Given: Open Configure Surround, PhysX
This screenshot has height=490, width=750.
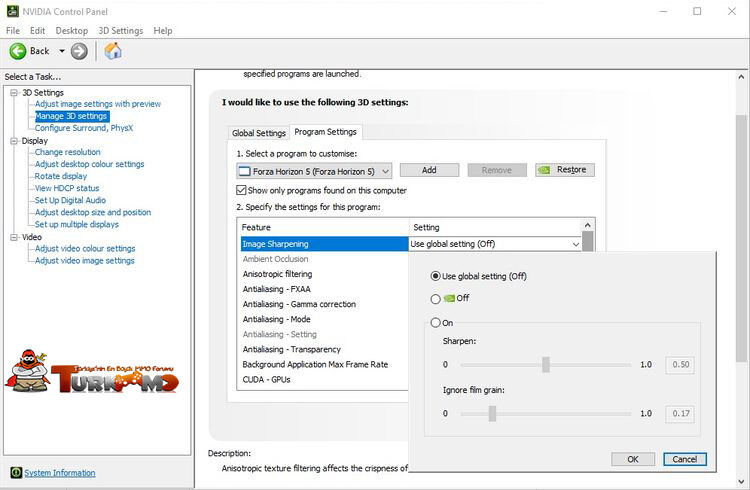Looking at the screenshot, I should click(x=84, y=128).
